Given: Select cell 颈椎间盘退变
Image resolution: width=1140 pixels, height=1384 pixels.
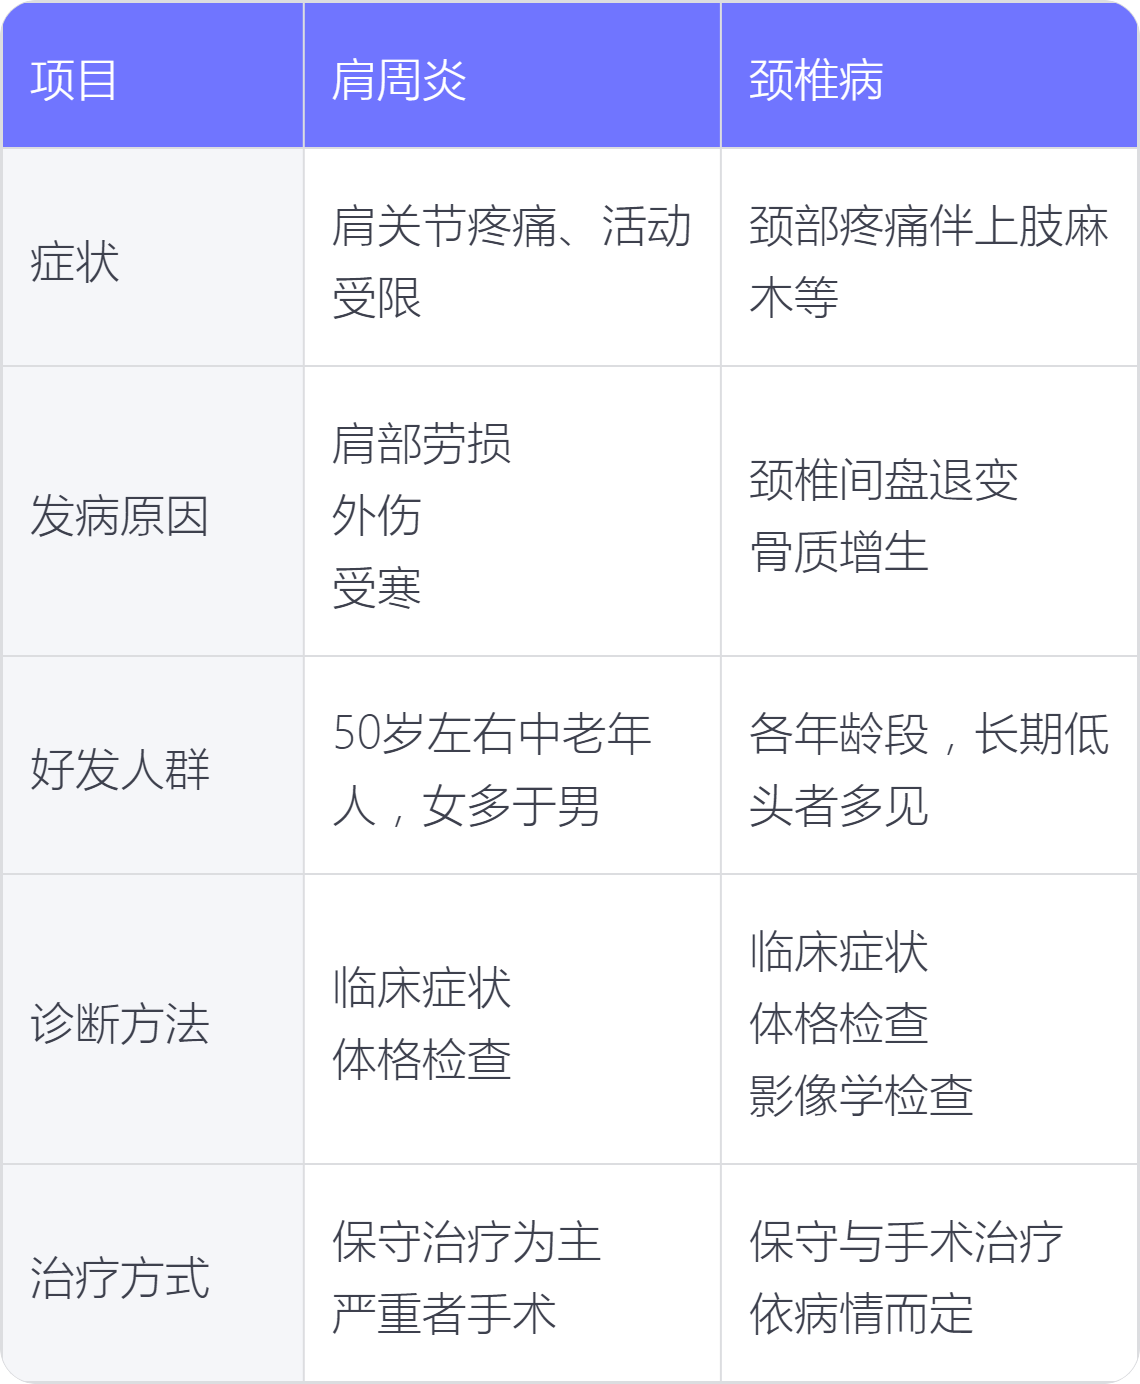Looking at the screenshot, I should (x=884, y=480).
